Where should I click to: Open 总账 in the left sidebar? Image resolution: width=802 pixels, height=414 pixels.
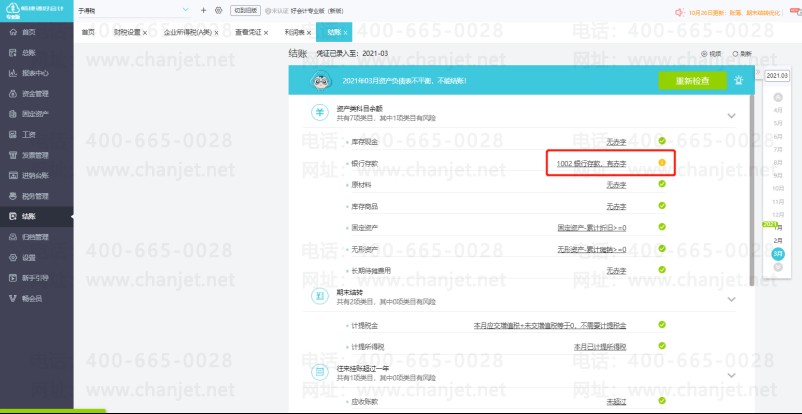click(x=28, y=52)
